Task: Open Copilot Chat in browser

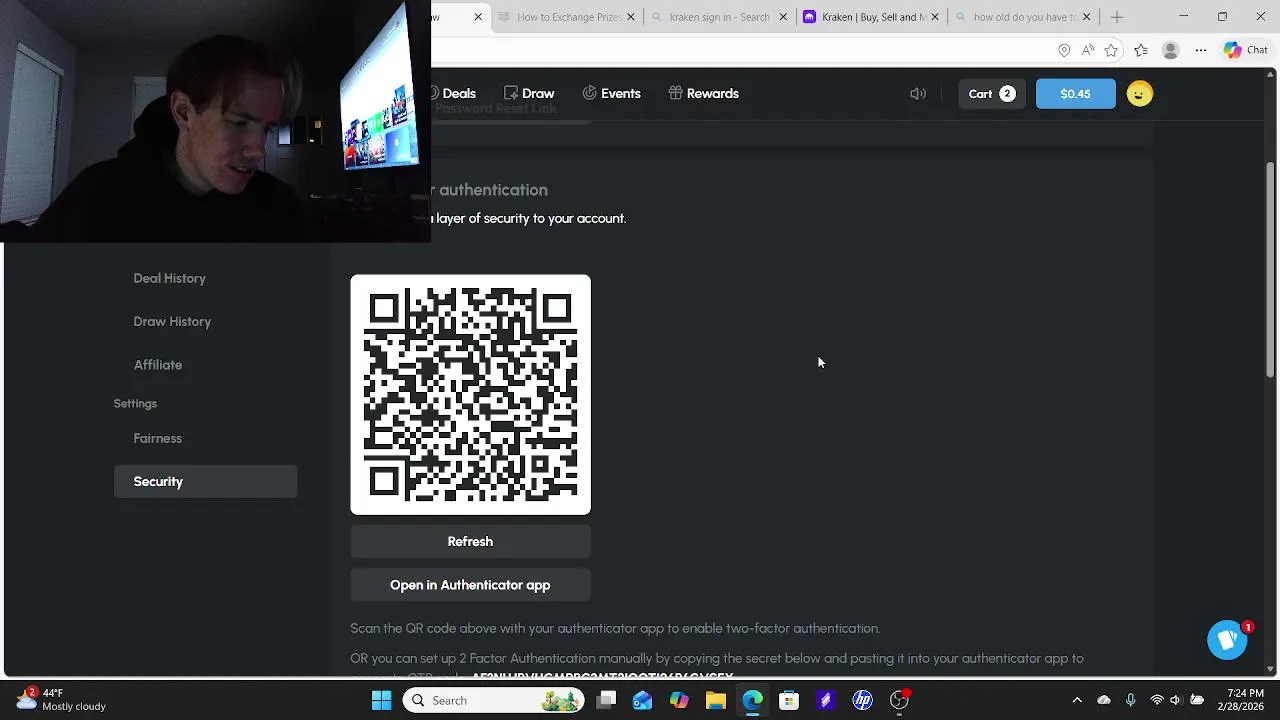Action: tap(1246, 50)
